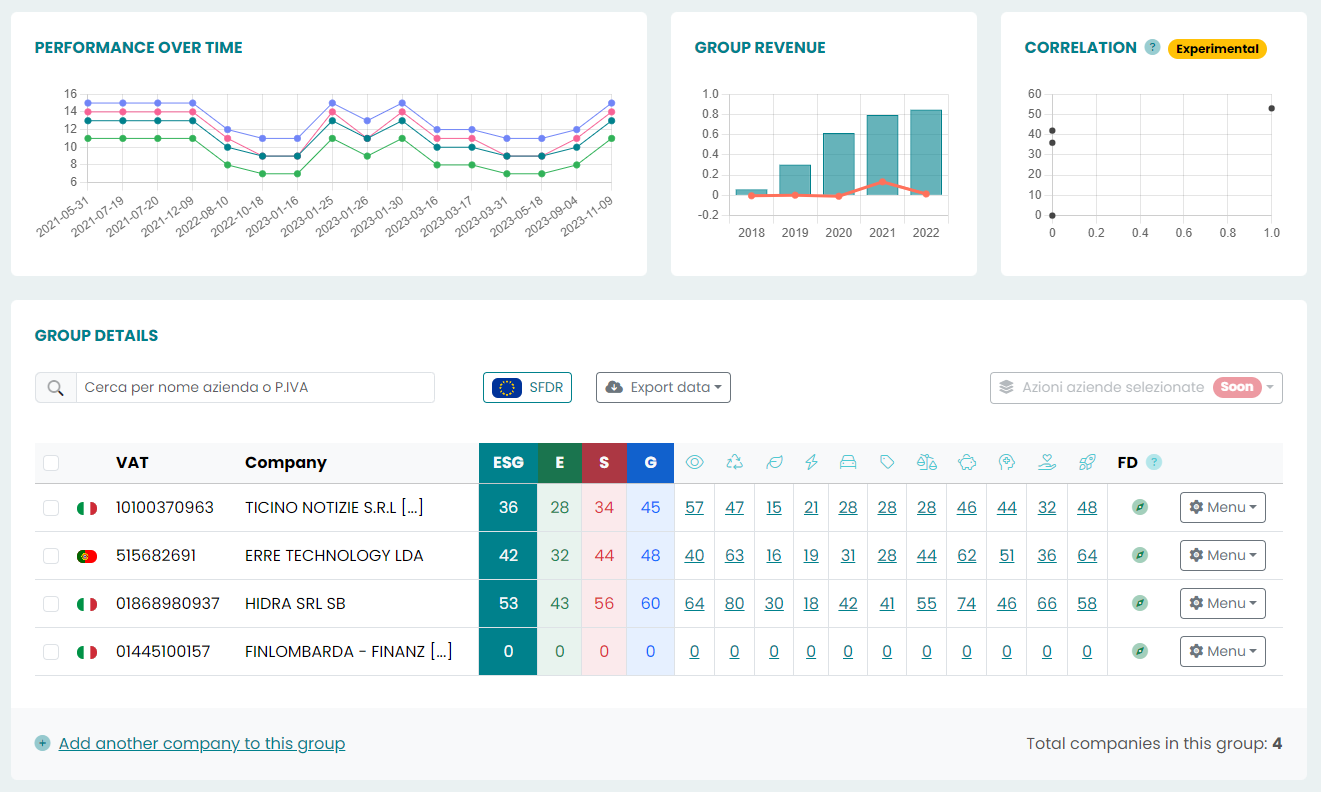This screenshot has height=792, width=1321.
Task: Open the ESG score 53 link for HIDRA
Action: point(507,603)
